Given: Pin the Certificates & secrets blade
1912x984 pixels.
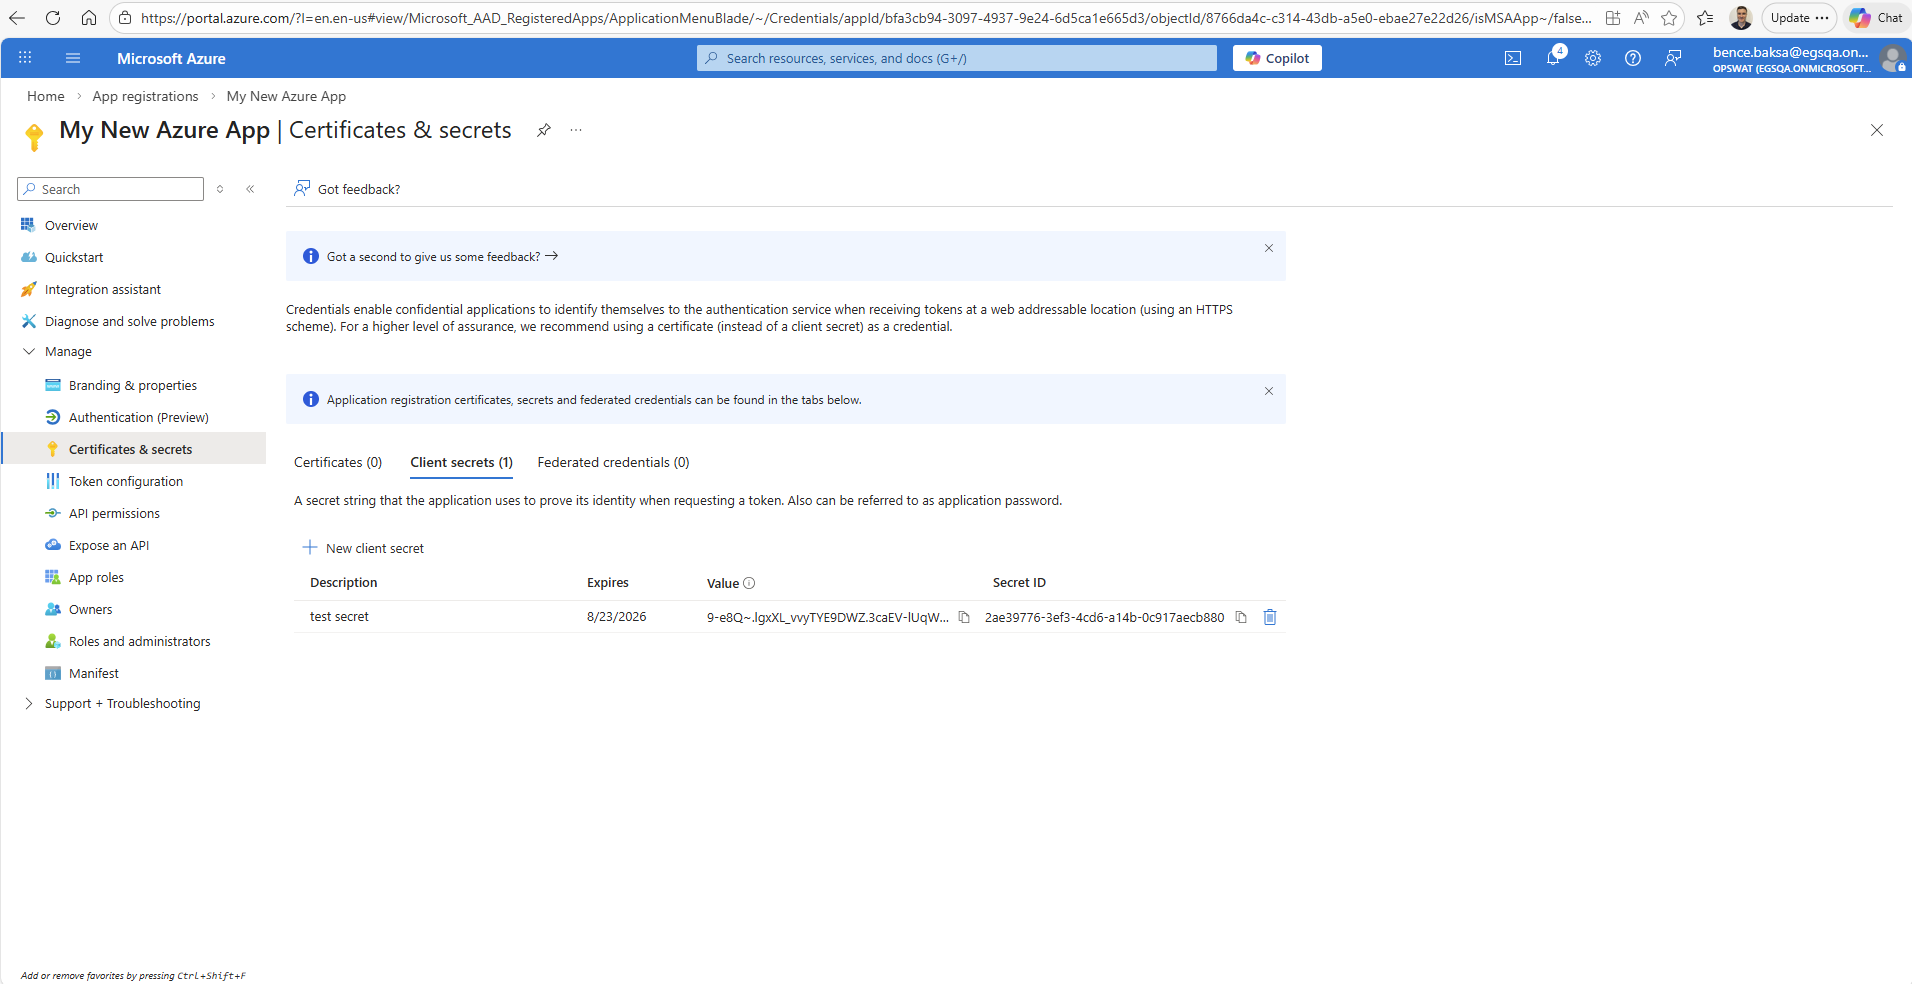Looking at the screenshot, I should 543,130.
